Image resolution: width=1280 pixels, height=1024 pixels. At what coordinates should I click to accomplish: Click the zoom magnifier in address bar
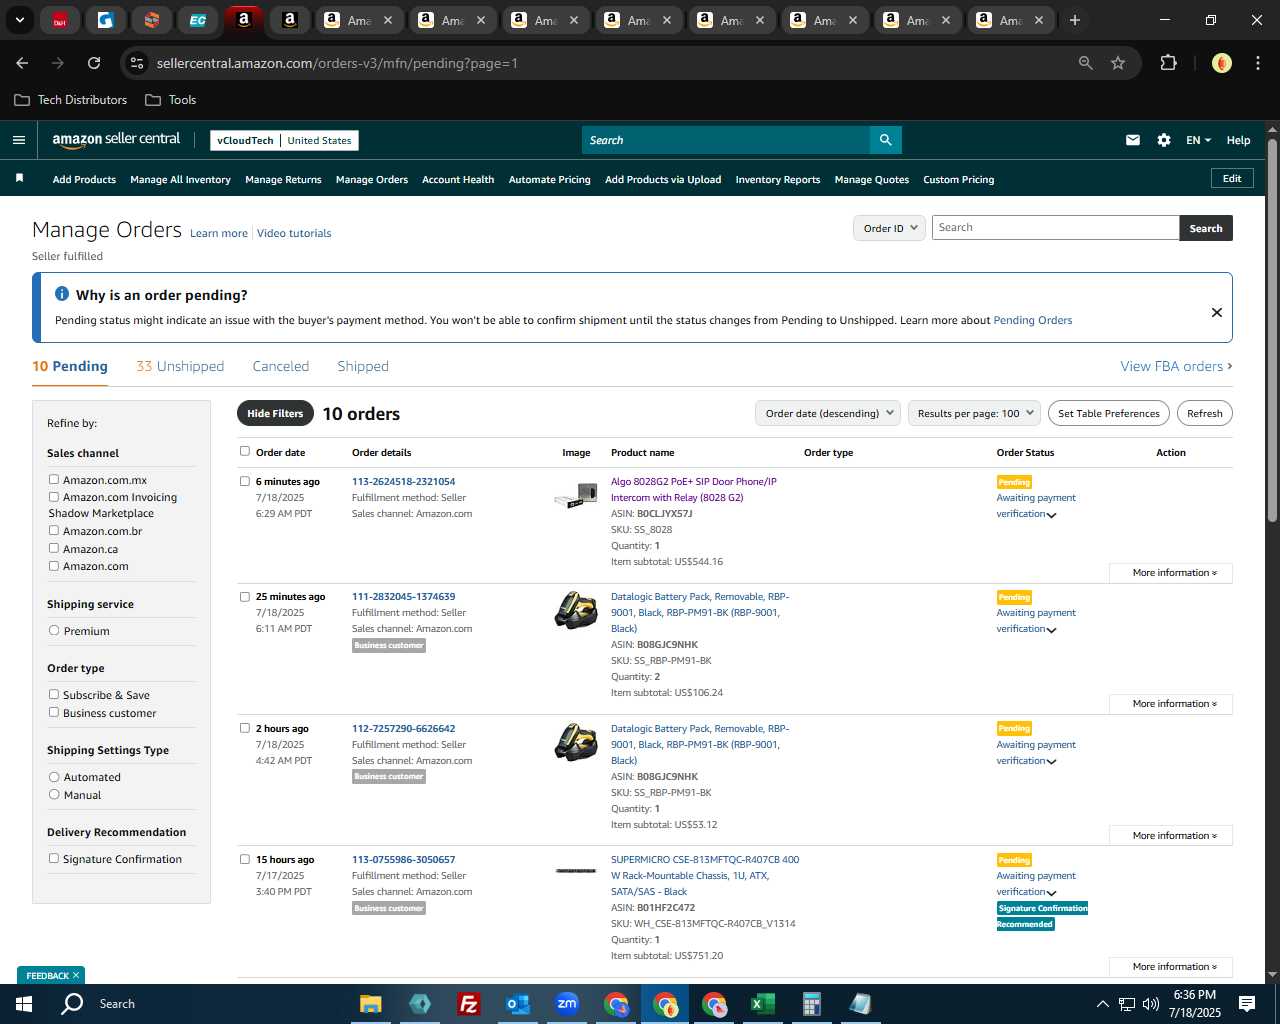(1086, 63)
